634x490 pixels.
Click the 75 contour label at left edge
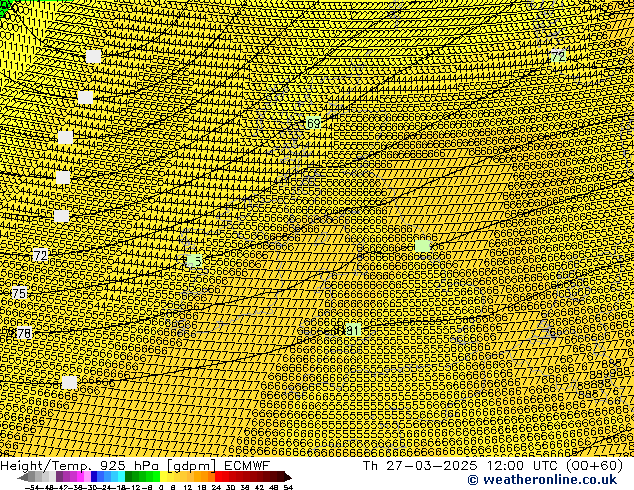pos(19,293)
